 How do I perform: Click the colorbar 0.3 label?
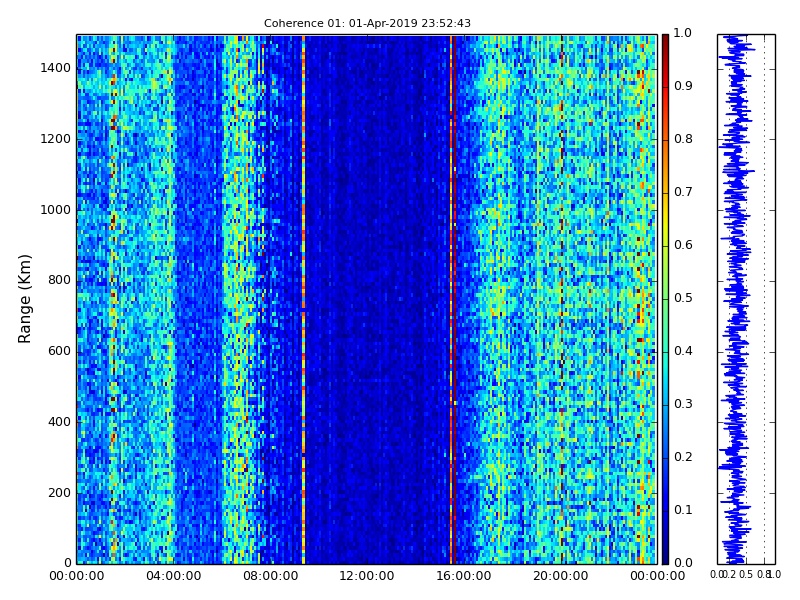(x=683, y=404)
